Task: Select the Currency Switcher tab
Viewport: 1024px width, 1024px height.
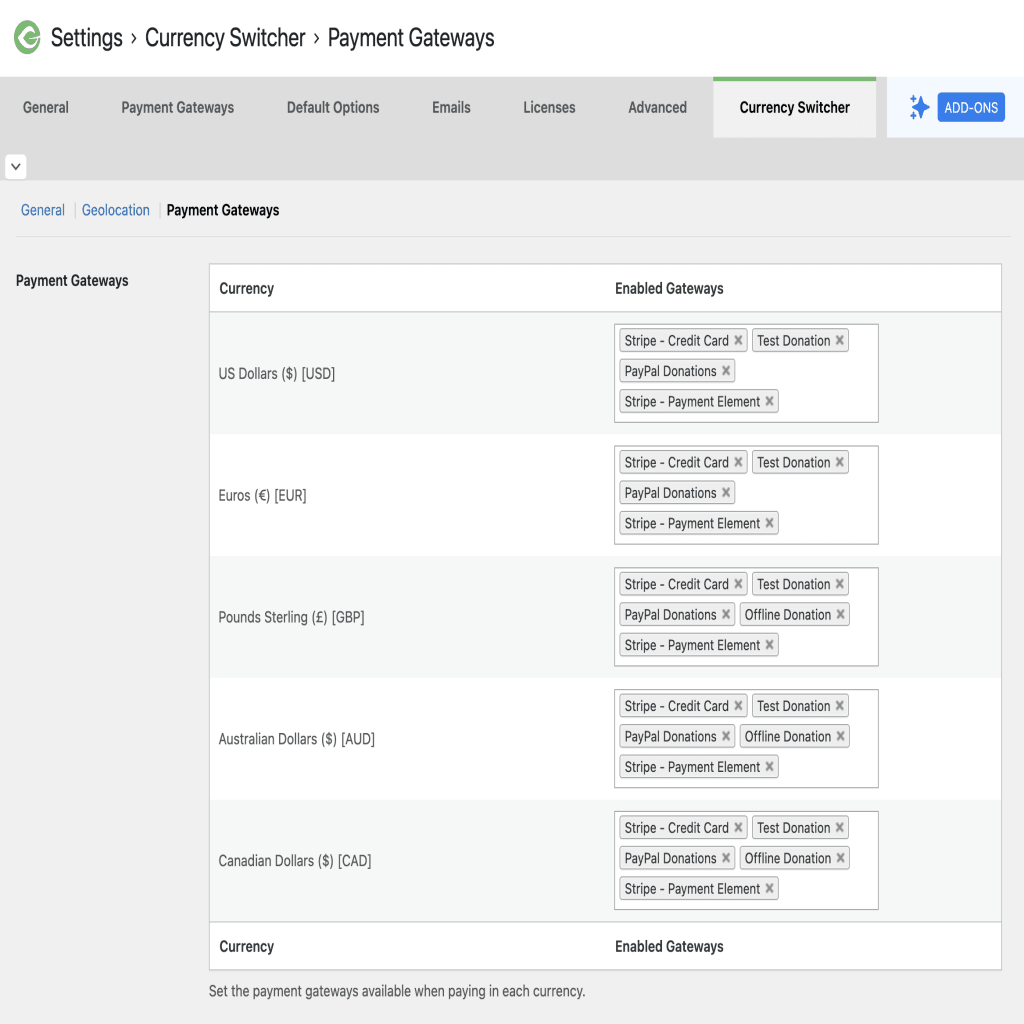Action: (795, 107)
